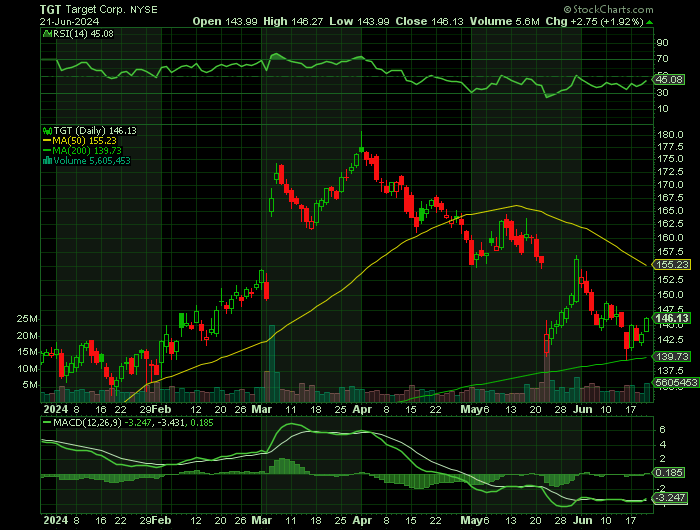Image resolution: width=700 pixels, height=530 pixels.
Task: Click the 'Volume 5.6M' header value
Action: click(504, 21)
